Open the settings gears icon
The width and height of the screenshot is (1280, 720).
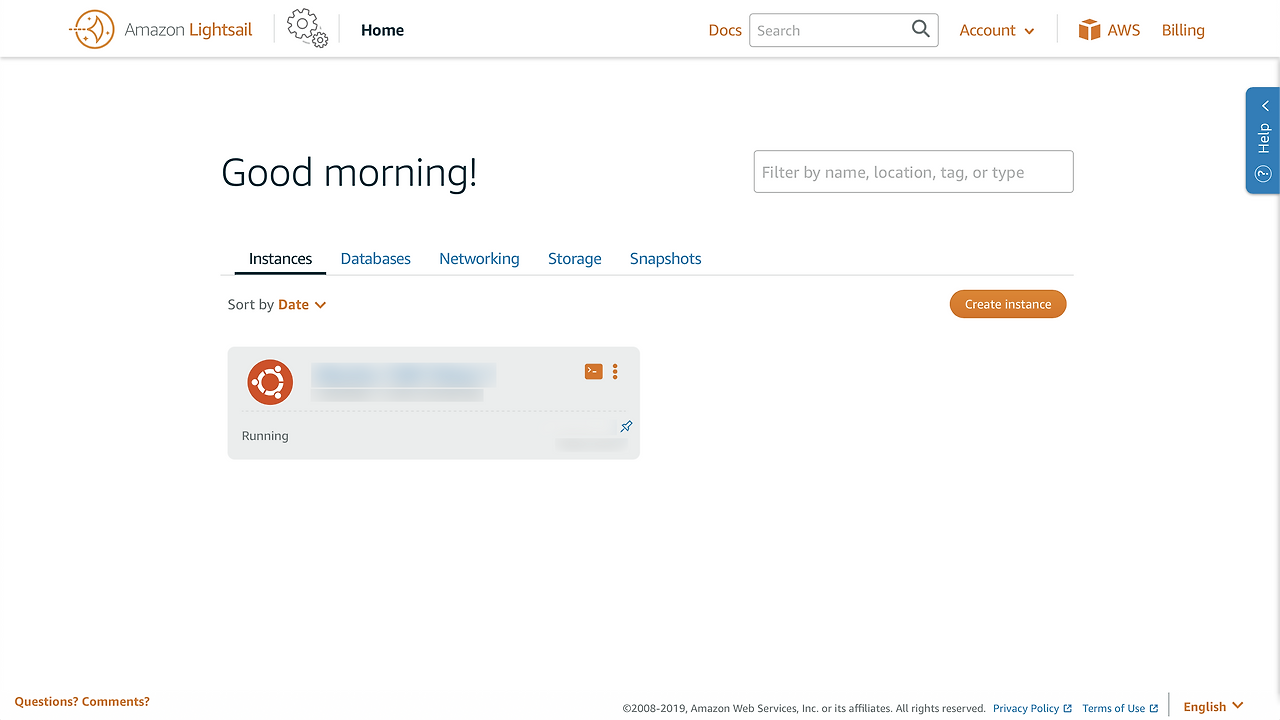[307, 29]
